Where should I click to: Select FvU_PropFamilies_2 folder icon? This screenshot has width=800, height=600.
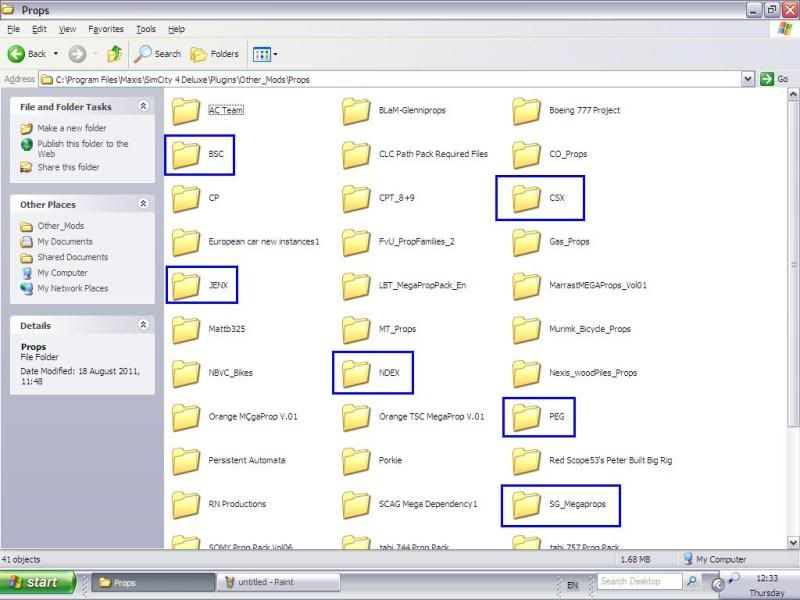[x=356, y=242]
